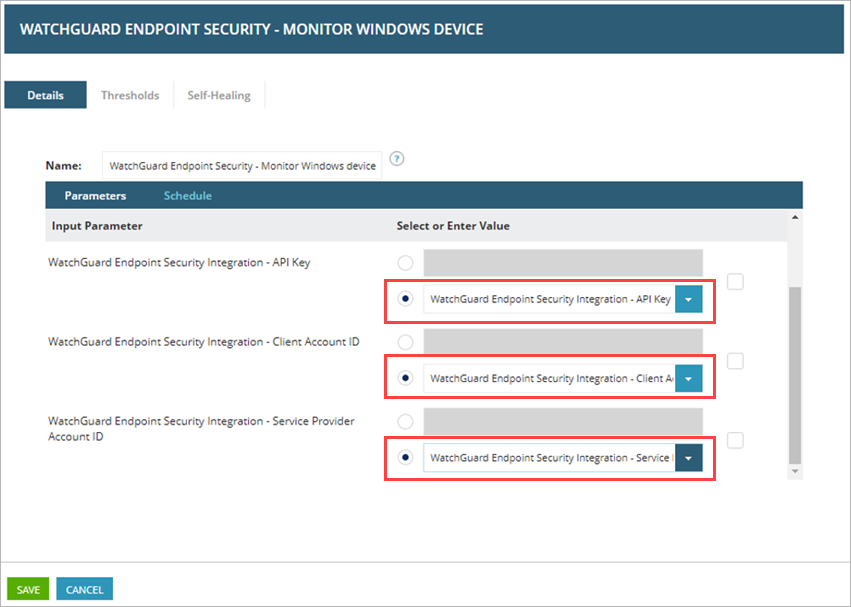Expand the API Key integration combo box
This screenshot has width=851, height=607.
(688, 299)
